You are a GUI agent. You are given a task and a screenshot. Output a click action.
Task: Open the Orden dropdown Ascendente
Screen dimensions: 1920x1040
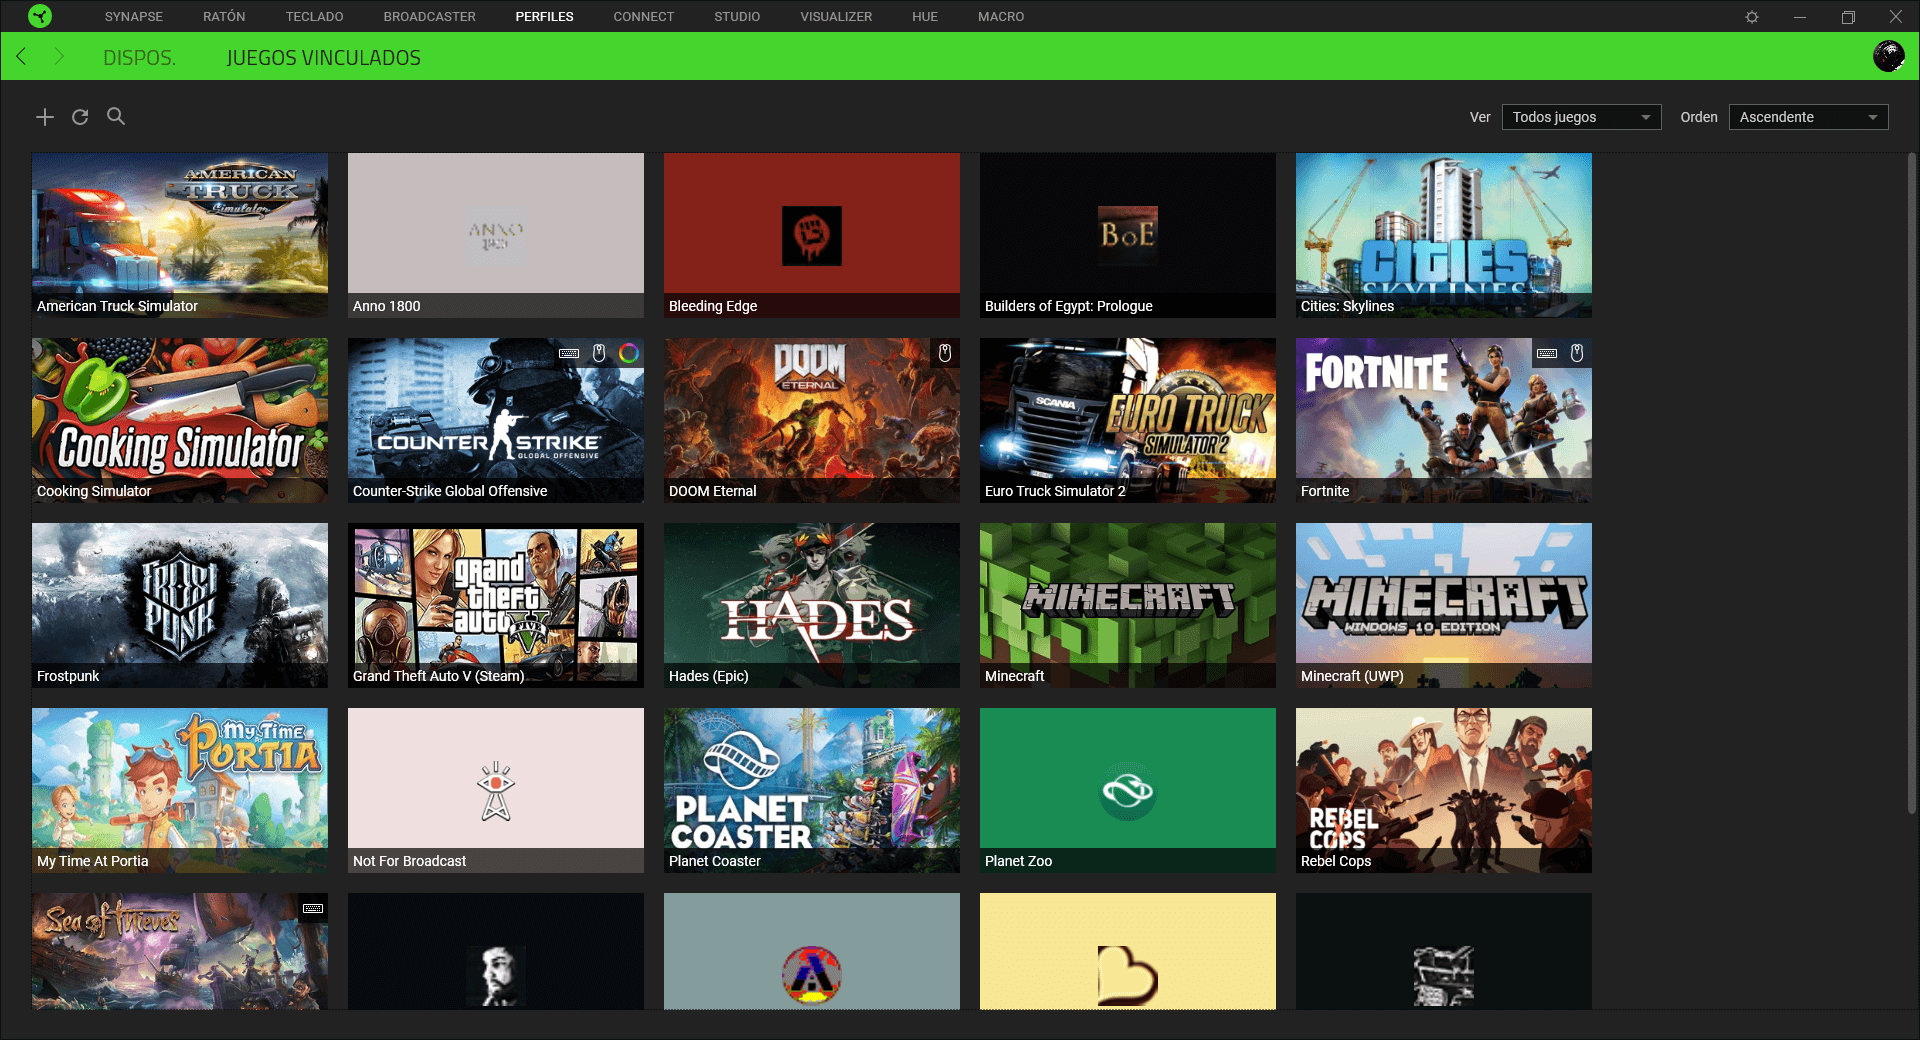(x=1808, y=117)
